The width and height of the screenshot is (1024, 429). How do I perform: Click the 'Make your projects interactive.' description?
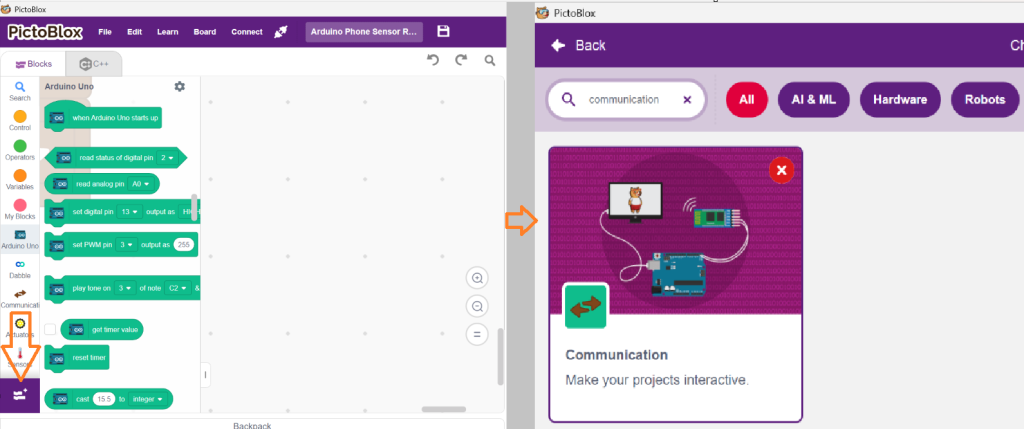657,380
